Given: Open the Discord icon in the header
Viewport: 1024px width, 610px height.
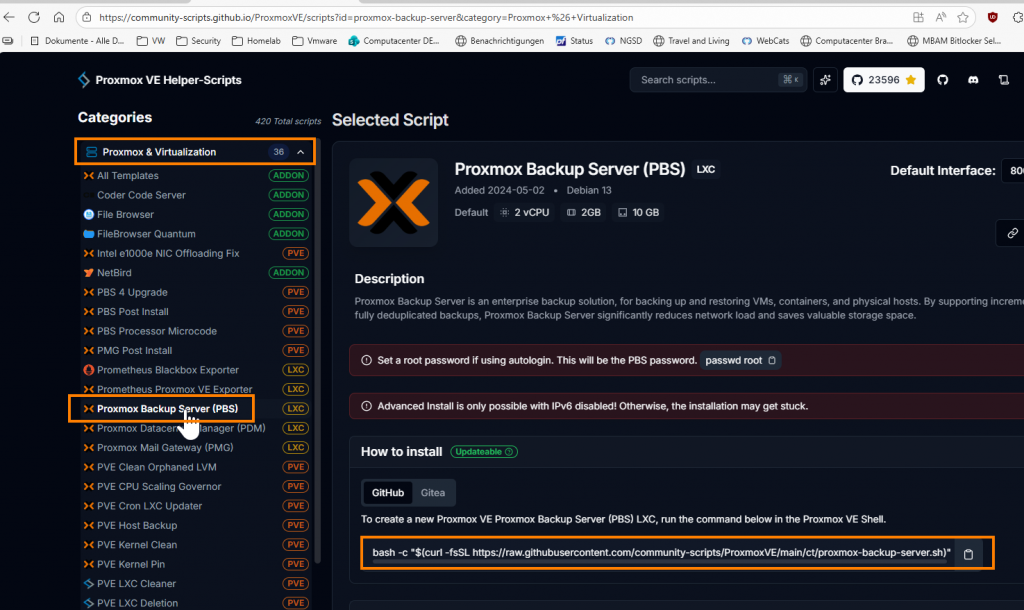Looking at the screenshot, I should 973,80.
